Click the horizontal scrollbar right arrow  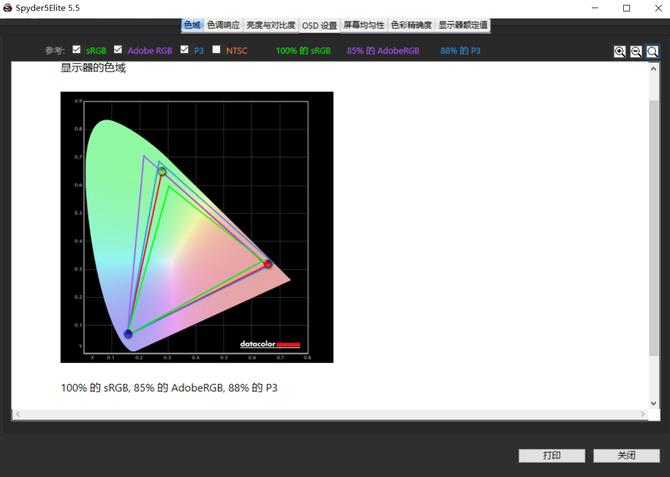(642, 414)
